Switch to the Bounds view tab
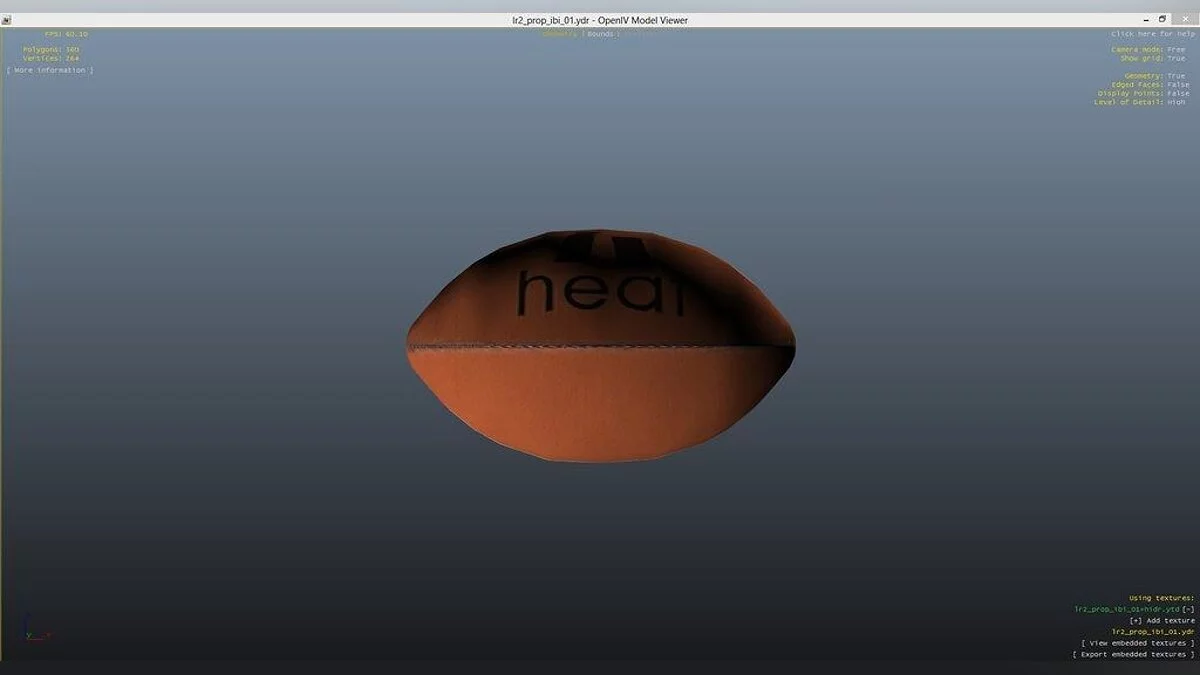Screen dimensions: 1200x675 point(600,34)
